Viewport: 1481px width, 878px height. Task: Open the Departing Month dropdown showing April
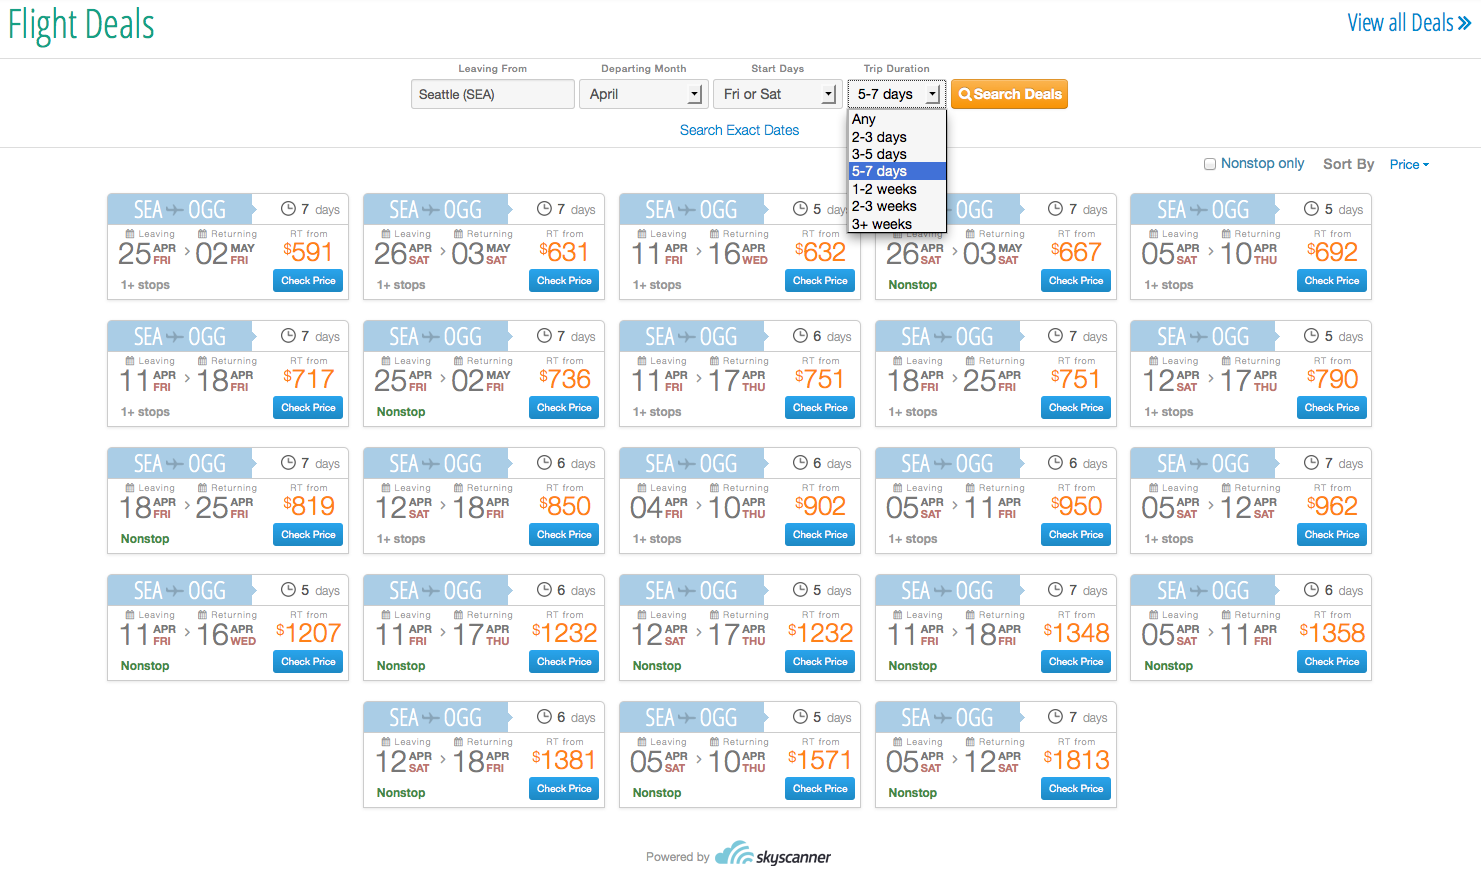(x=644, y=94)
